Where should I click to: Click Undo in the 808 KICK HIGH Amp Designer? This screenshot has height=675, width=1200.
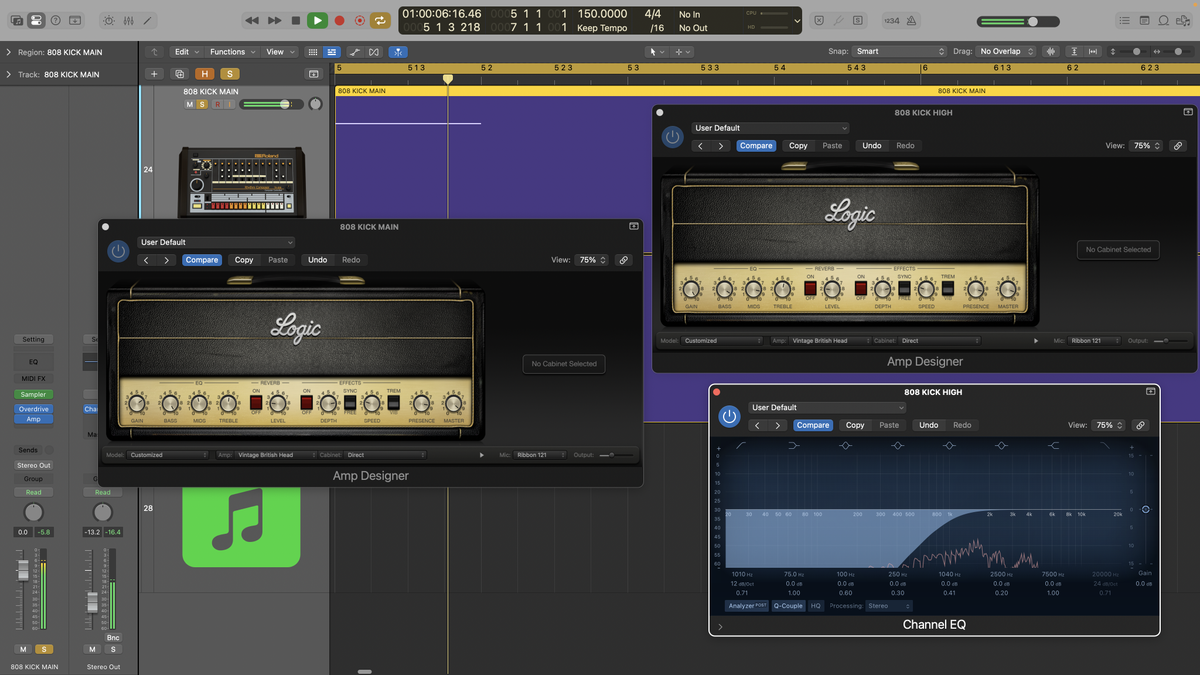(x=871, y=145)
